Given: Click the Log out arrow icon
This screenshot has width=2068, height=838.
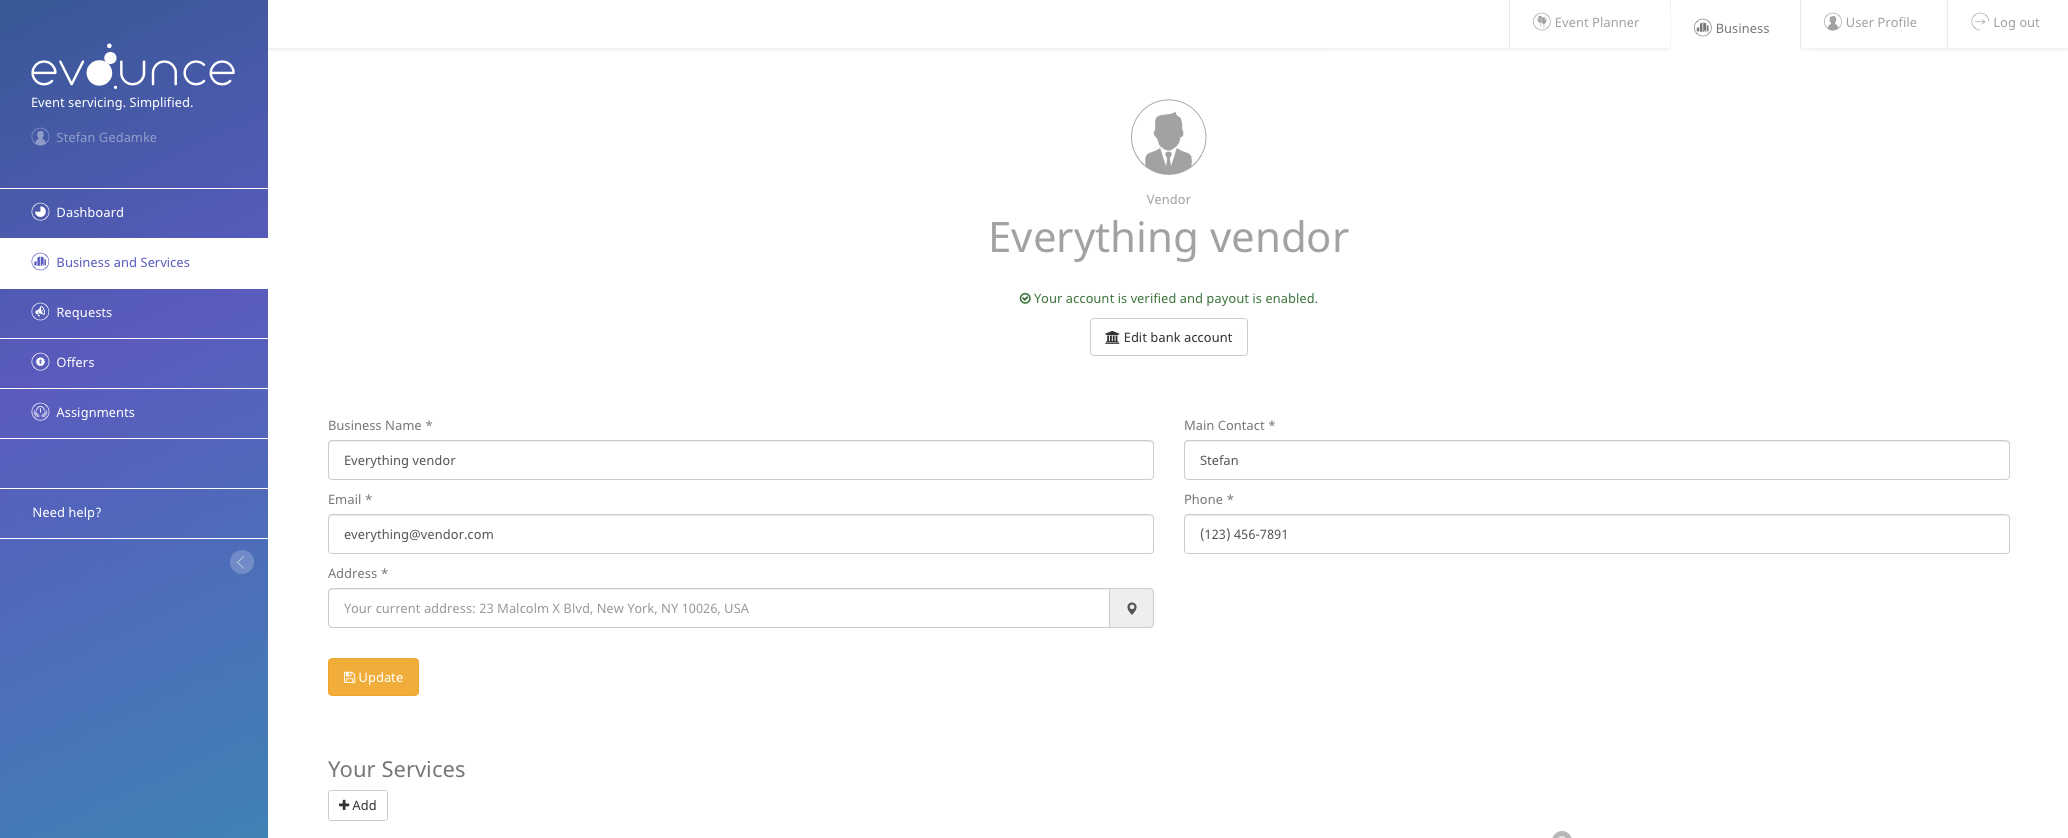Looking at the screenshot, I should [x=1980, y=22].
